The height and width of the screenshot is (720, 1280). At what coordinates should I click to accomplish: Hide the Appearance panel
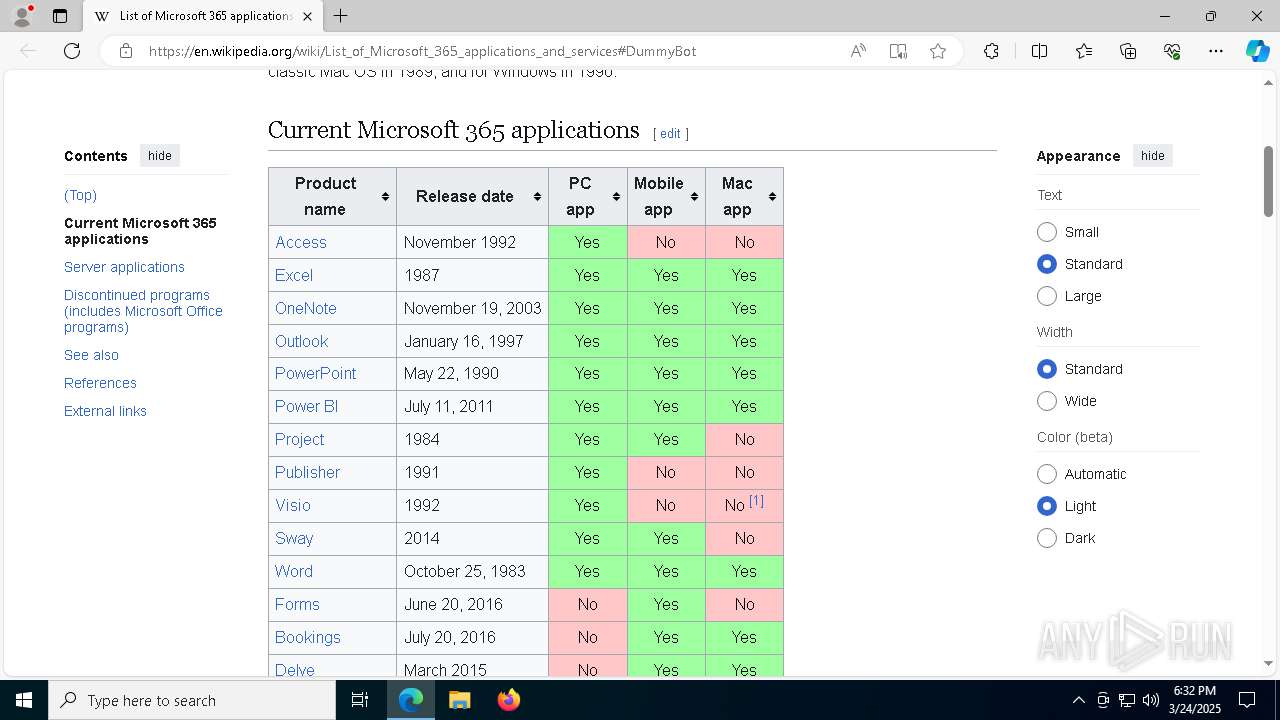tap(1152, 156)
